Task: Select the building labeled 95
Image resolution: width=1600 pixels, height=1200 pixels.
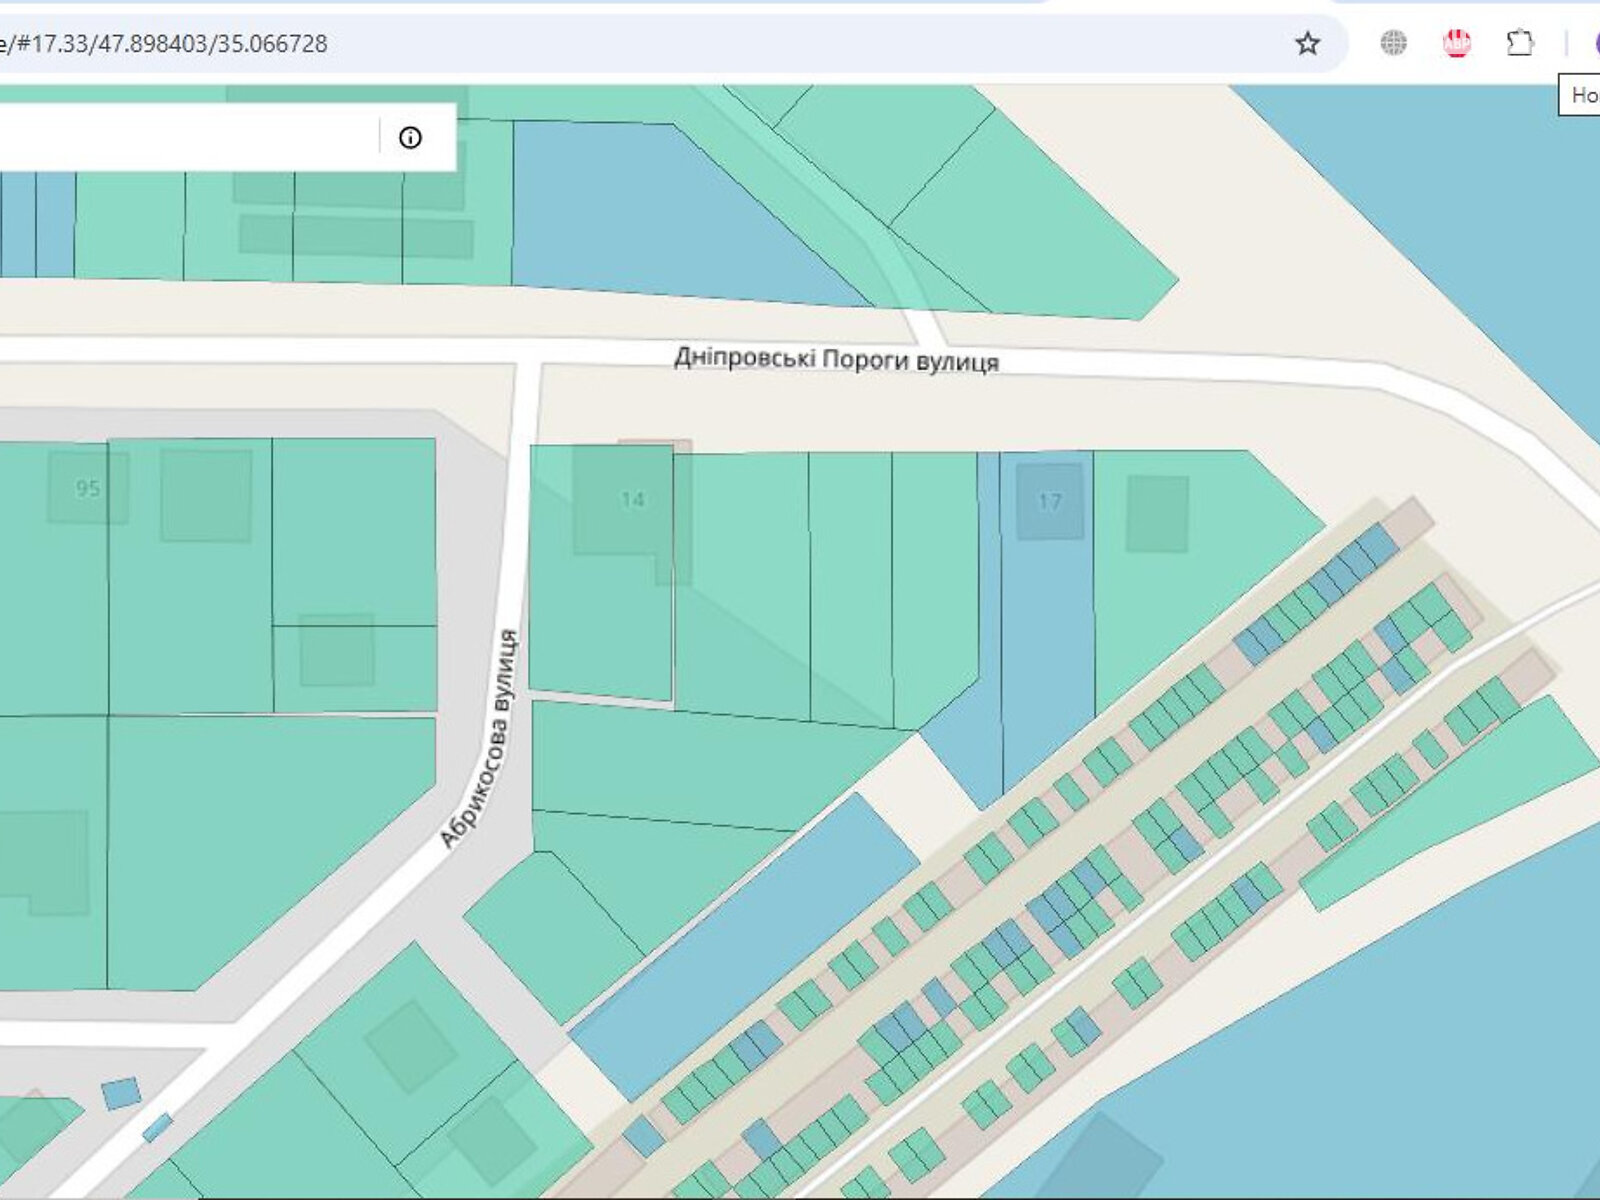Action: 88,488
